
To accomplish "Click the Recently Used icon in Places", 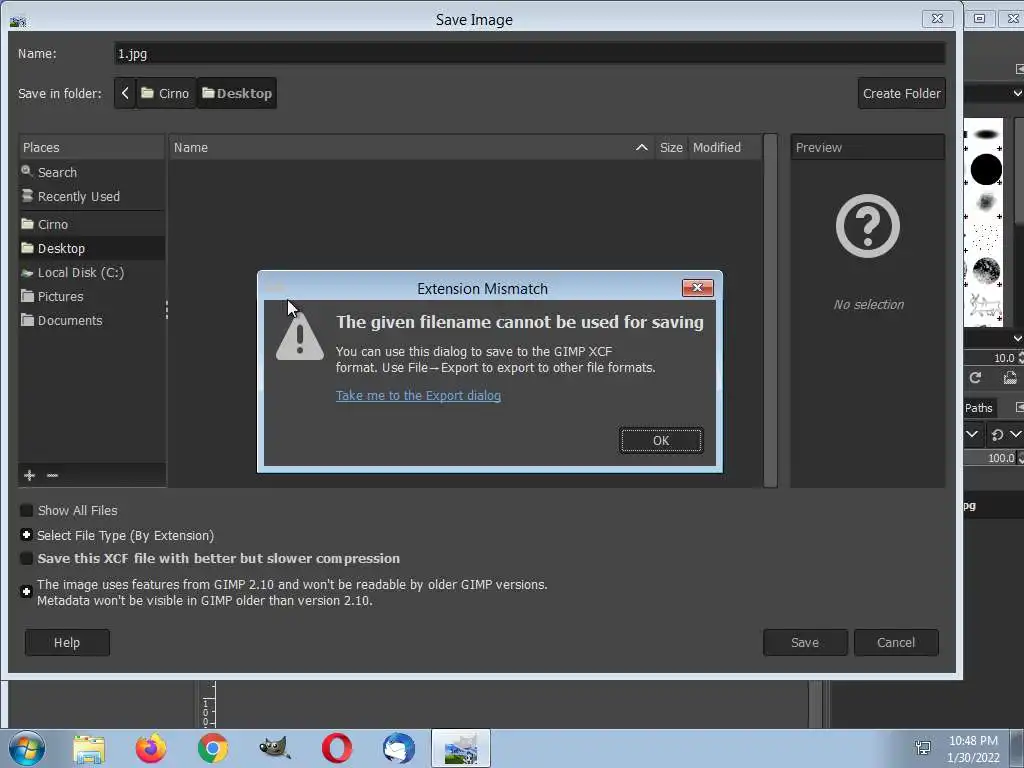I will tap(27, 195).
